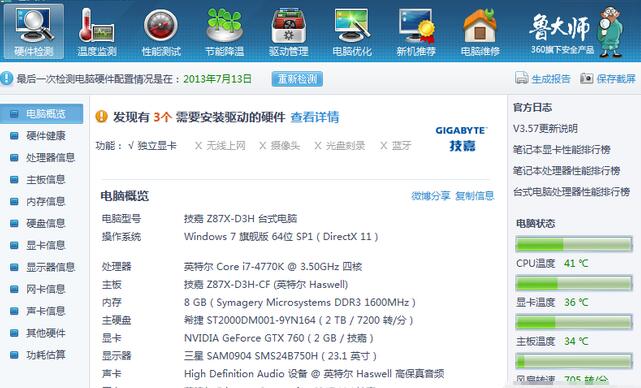The height and width of the screenshot is (388, 641).
Task: Open 笔记本显卡性能排行榜 link
Action: (x=562, y=150)
